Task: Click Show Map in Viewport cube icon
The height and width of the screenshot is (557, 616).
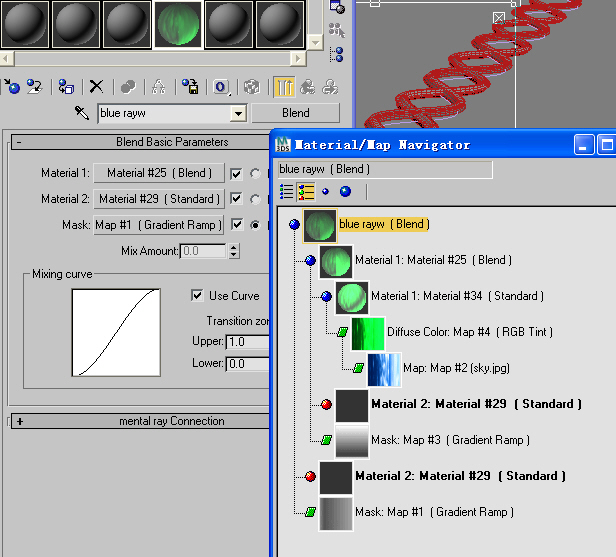Action: click(252, 87)
